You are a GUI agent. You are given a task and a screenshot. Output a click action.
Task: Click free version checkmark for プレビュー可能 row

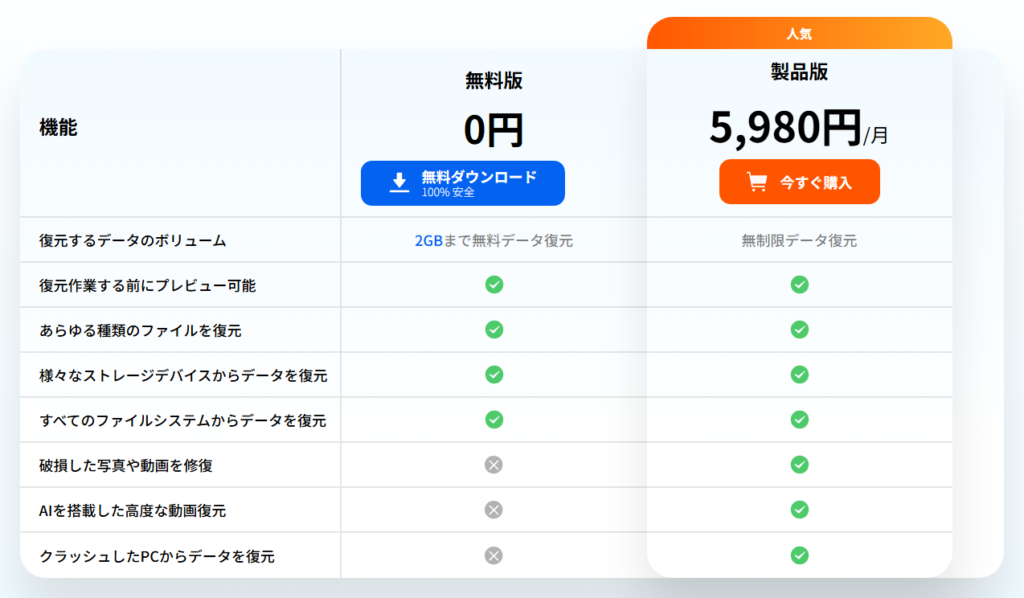coord(494,285)
